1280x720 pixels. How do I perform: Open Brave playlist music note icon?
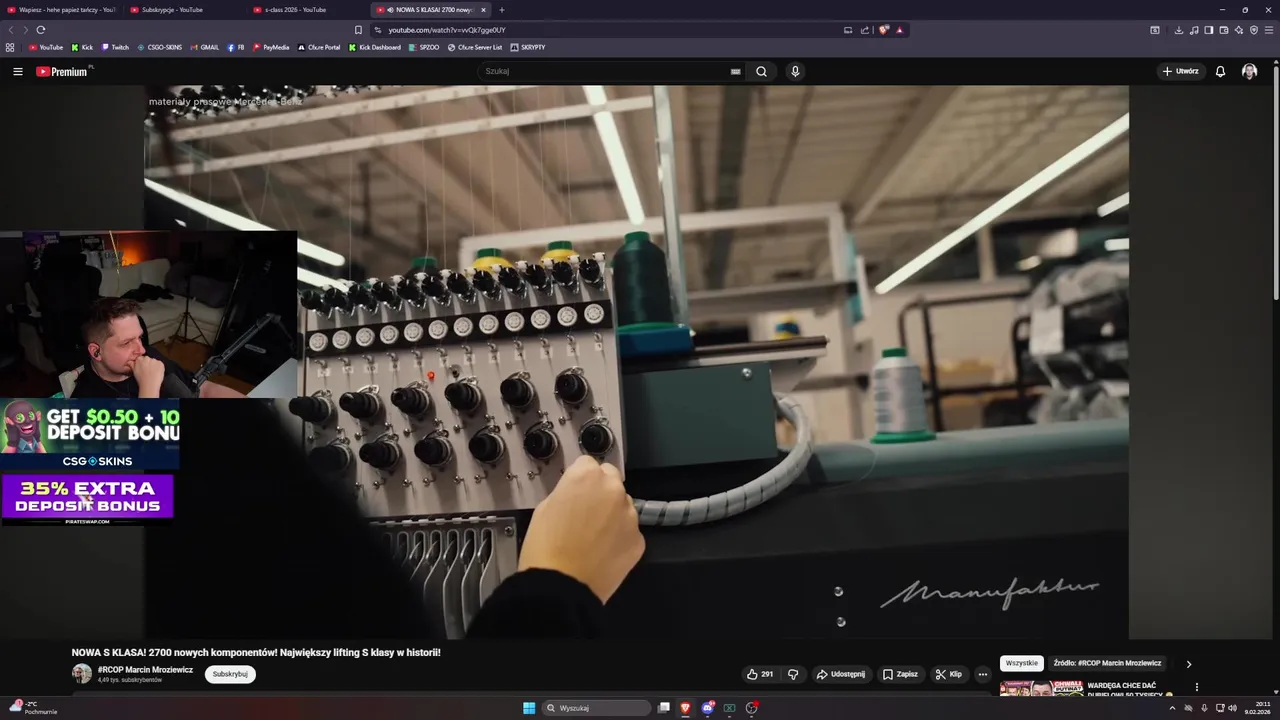[1194, 30]
